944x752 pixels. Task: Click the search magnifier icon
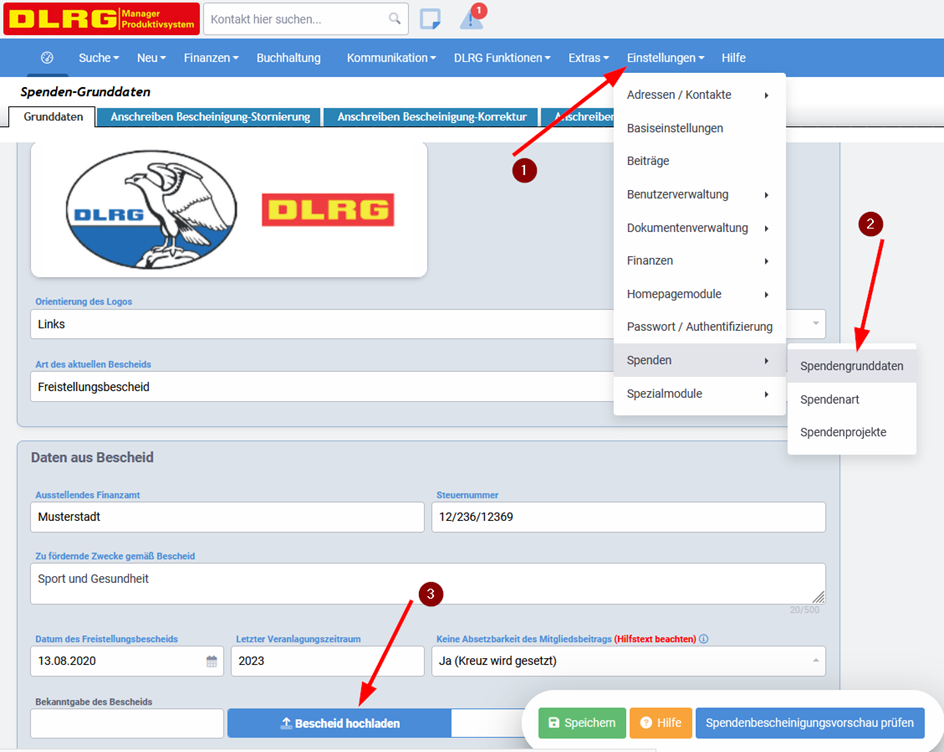(395, 19)
